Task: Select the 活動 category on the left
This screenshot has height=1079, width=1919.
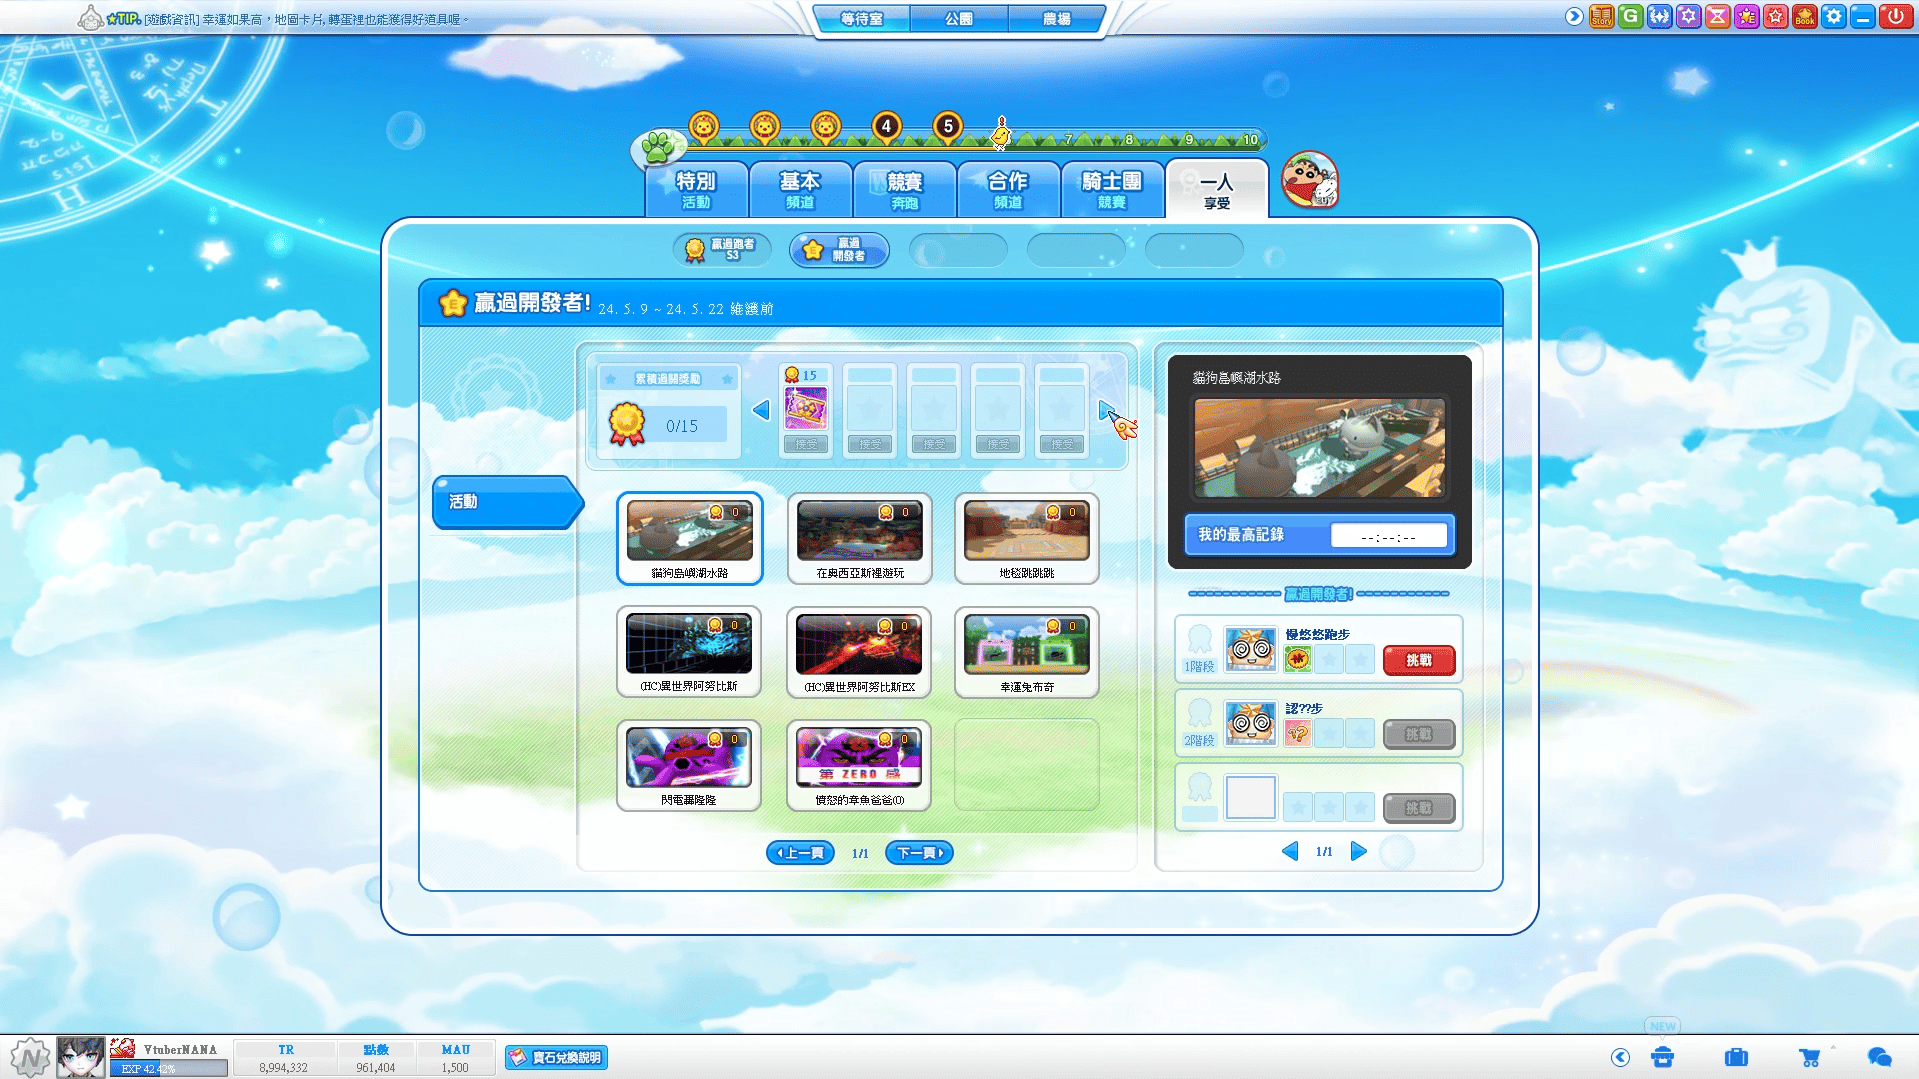Action: click(x=505, y=502)
